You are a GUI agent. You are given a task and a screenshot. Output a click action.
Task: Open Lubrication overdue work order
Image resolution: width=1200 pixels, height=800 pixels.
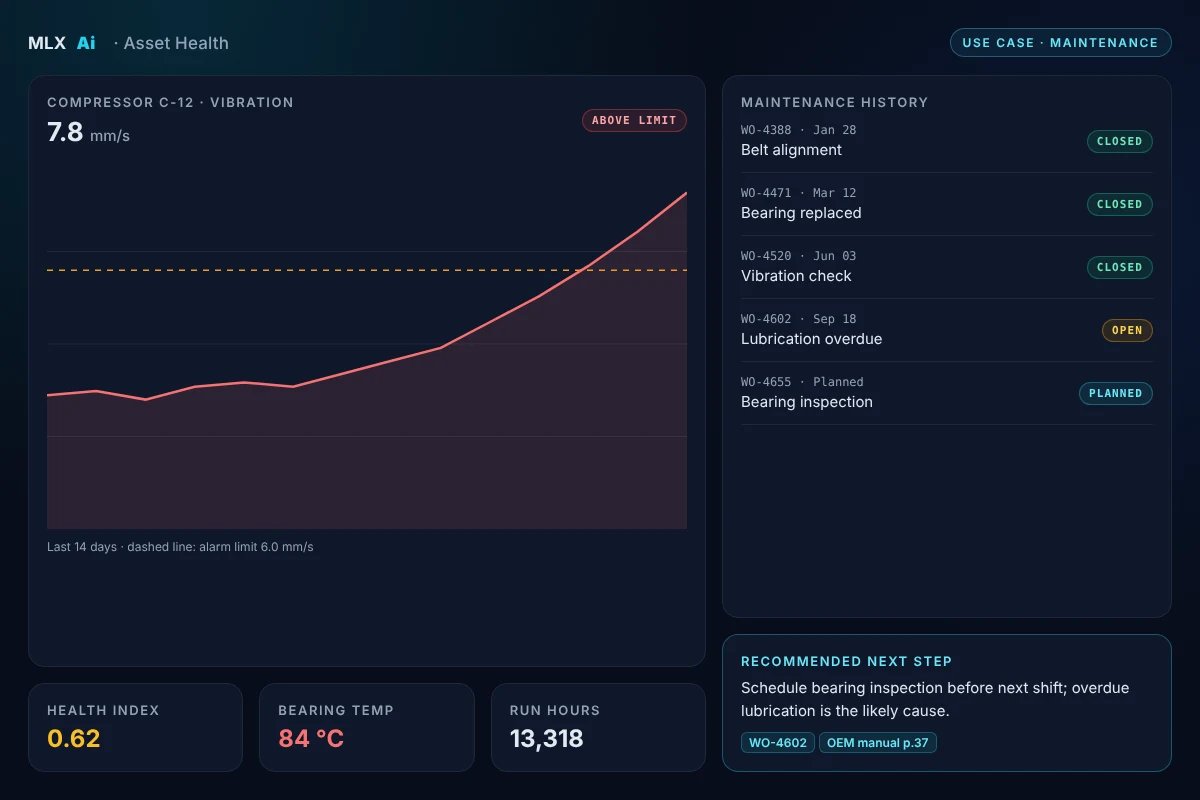pyautogui.click(x=946, y=330)
